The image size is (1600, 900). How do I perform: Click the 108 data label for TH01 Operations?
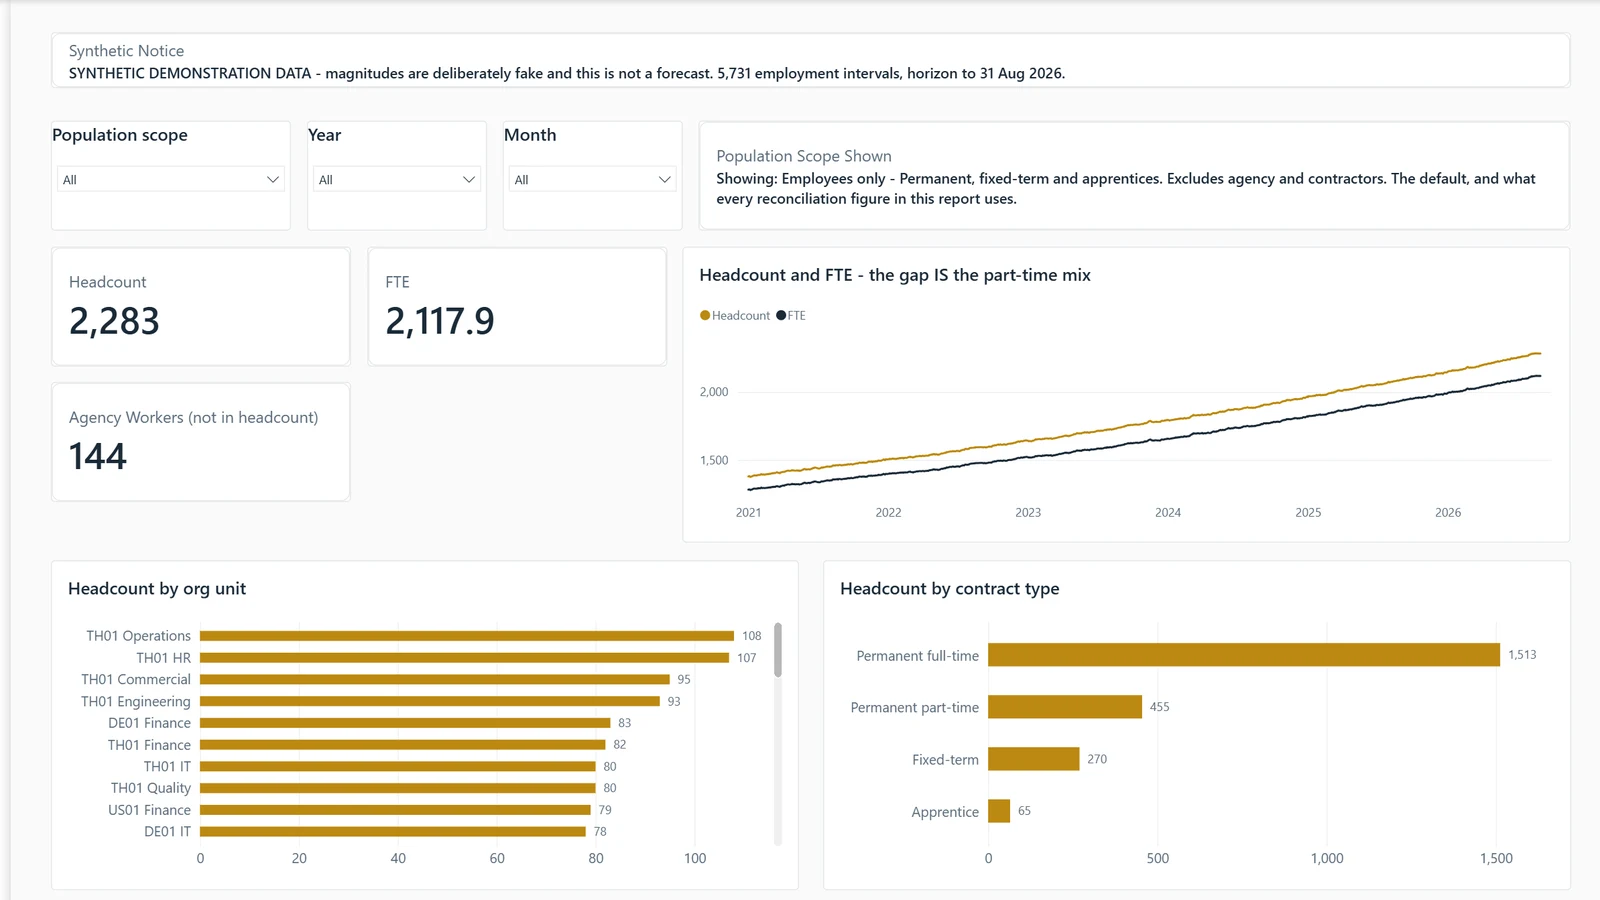click(752, 636)
